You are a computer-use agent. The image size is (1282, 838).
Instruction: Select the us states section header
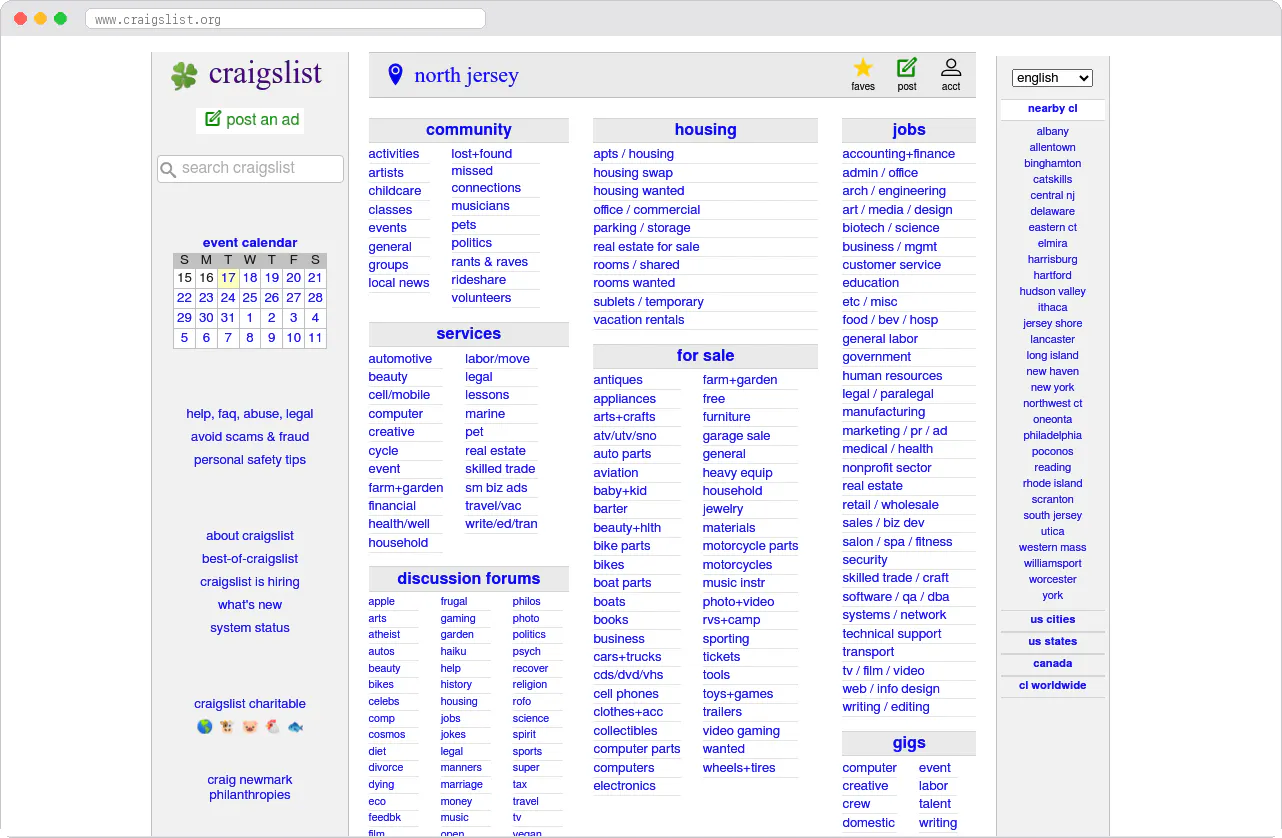point(1052,641)
